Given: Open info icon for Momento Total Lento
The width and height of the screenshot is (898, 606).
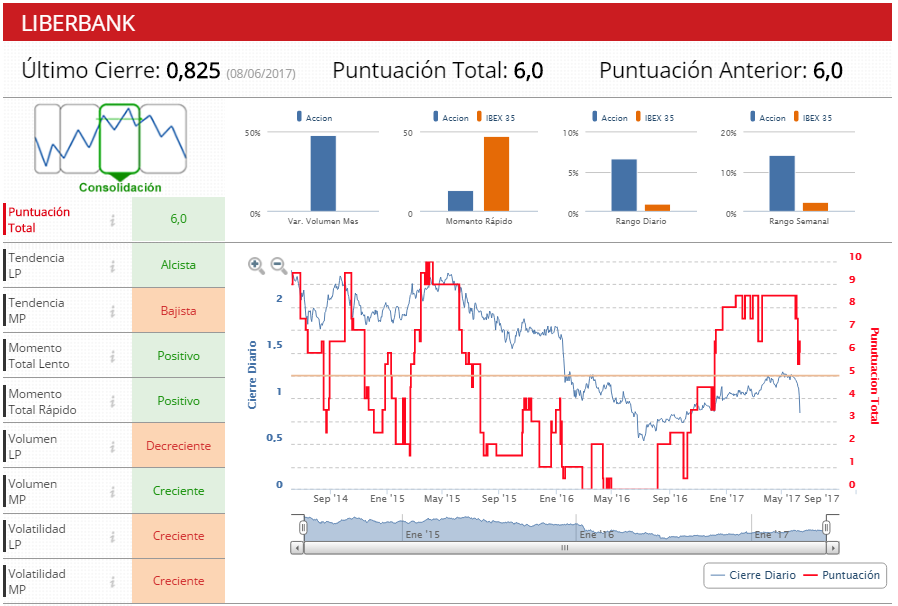Looking at the screenshot, I should coord(113,356).
